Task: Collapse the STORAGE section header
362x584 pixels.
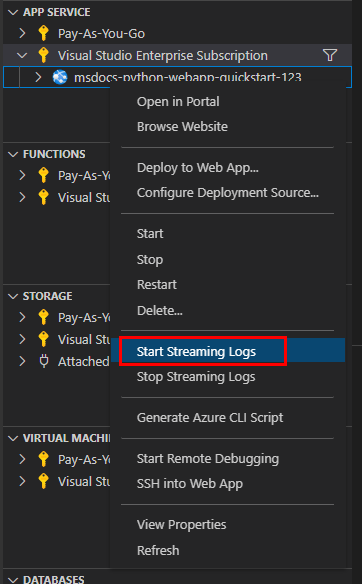Action: point(13,296)
